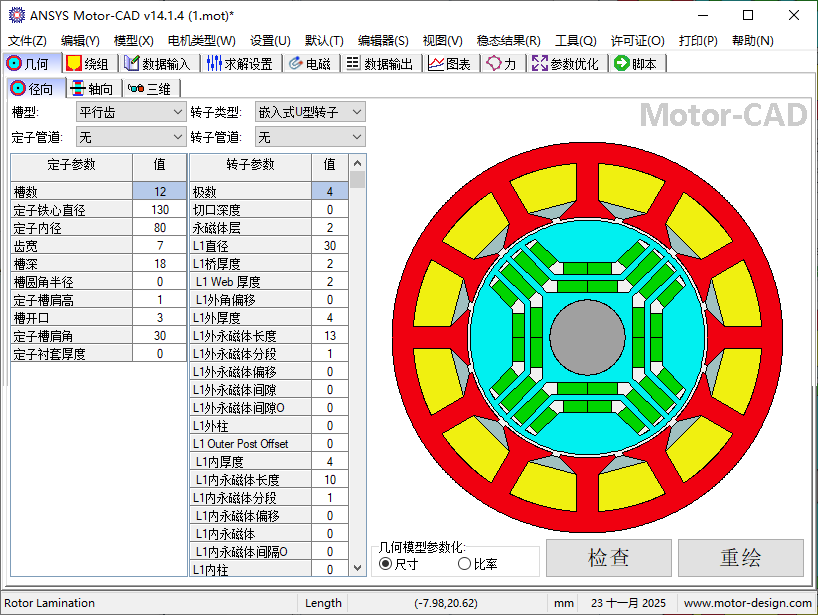Open the 力 forces tab

click(x=502, y=64)
